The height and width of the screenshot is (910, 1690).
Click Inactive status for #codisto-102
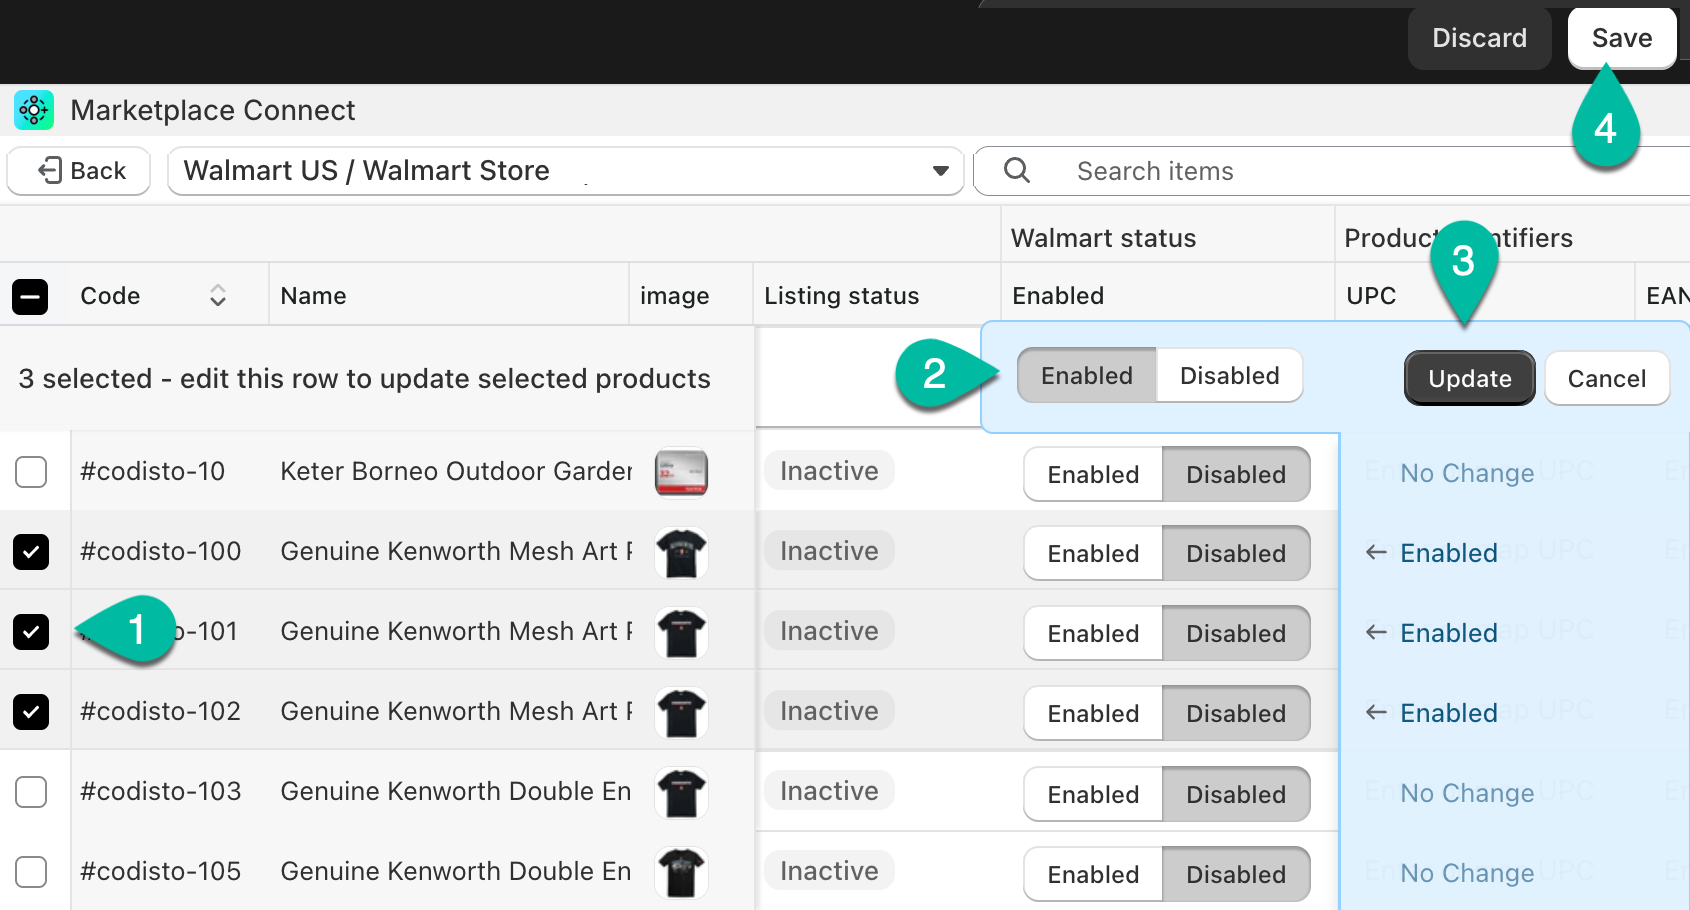point(829,711)
